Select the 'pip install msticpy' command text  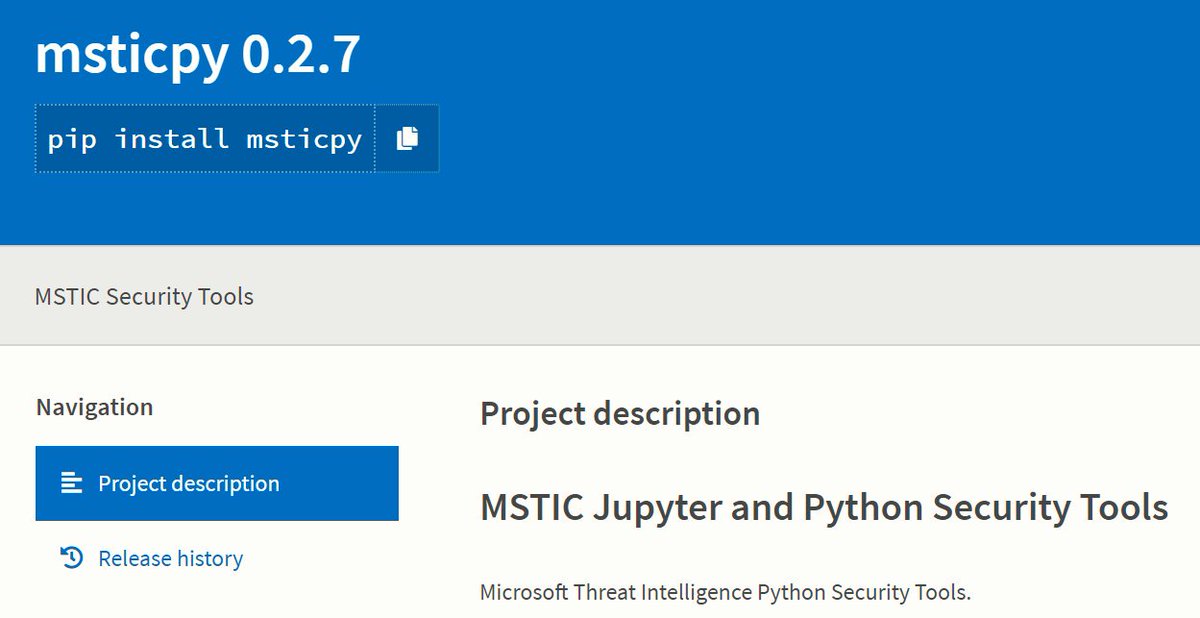click(x=205, y=138)
